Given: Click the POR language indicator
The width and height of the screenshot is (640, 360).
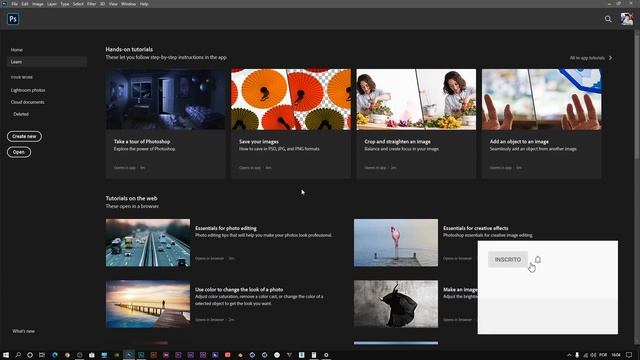Looking at the screenshot, I should pos(603,355).
